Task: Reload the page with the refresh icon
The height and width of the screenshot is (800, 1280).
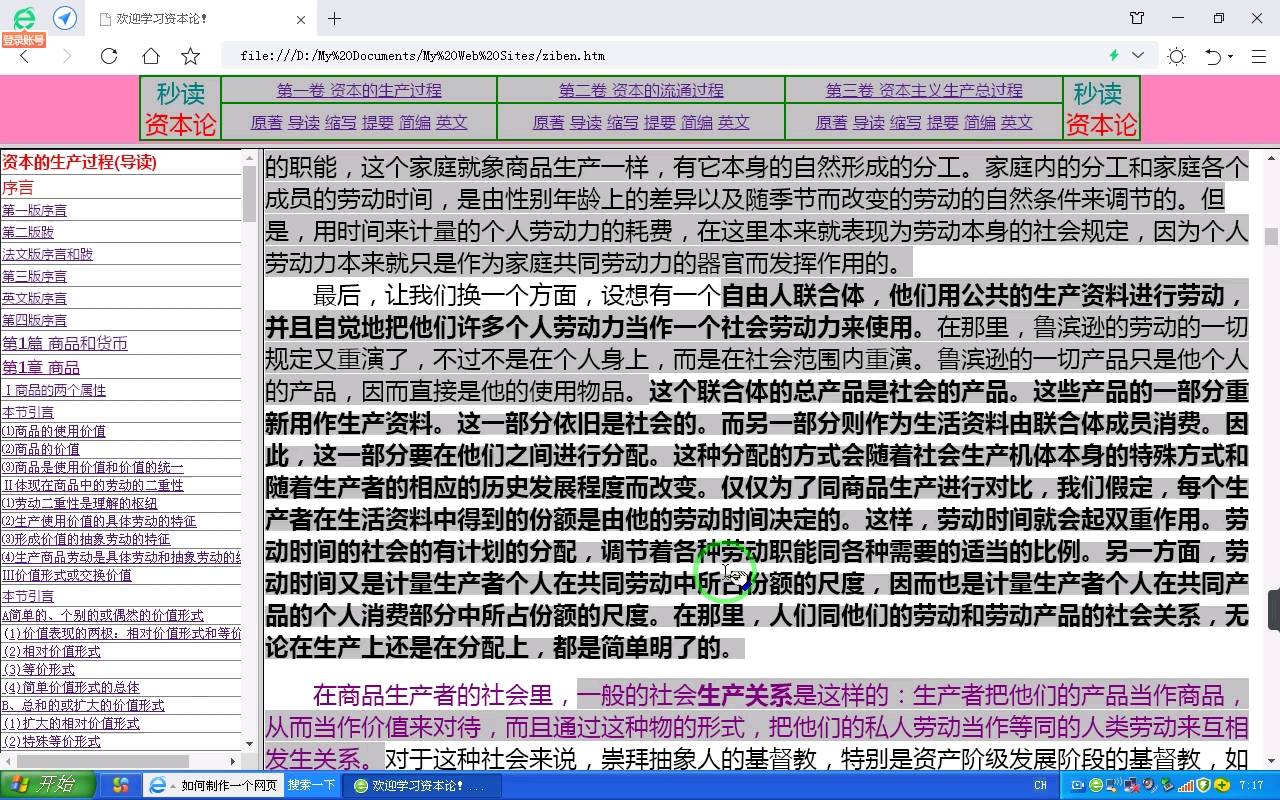Action: [x=109, y=56]
